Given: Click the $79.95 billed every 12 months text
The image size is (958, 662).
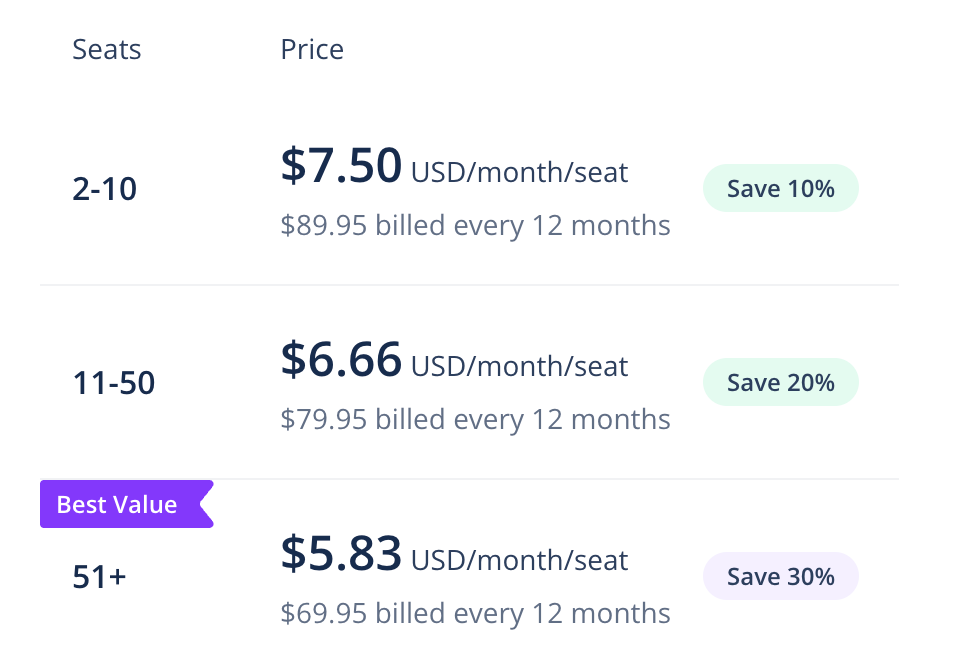Looking at the screenshot, I should tap(475, 419).
